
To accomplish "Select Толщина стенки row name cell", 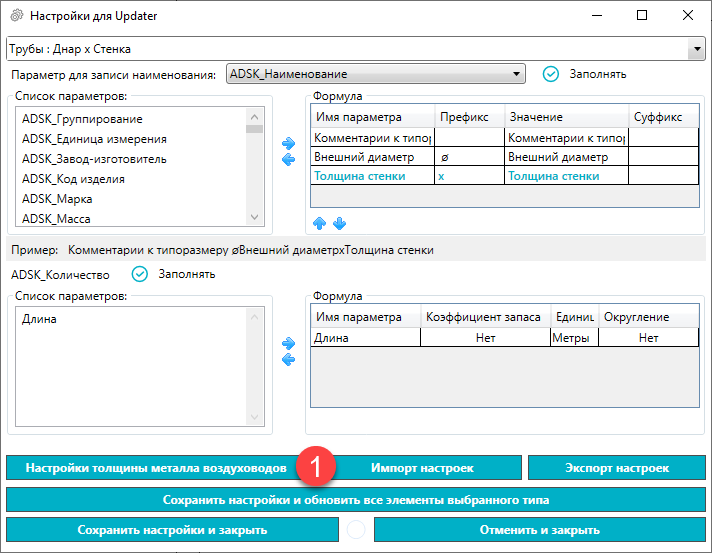I will pos(372,176).
